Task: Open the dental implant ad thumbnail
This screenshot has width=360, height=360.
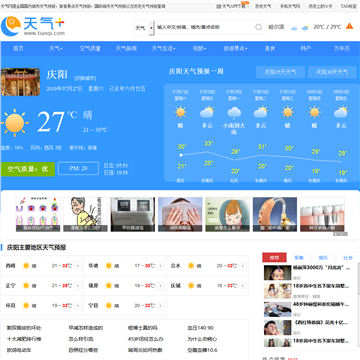Action: 322,214
